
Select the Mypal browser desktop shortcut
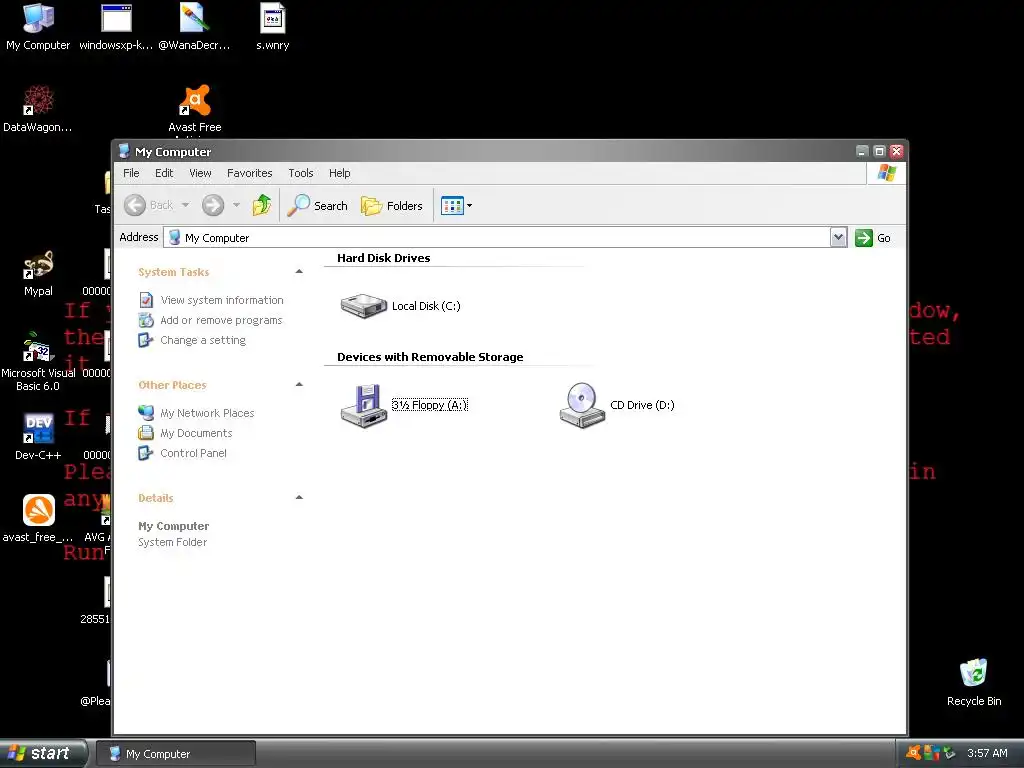pos(38,264)
